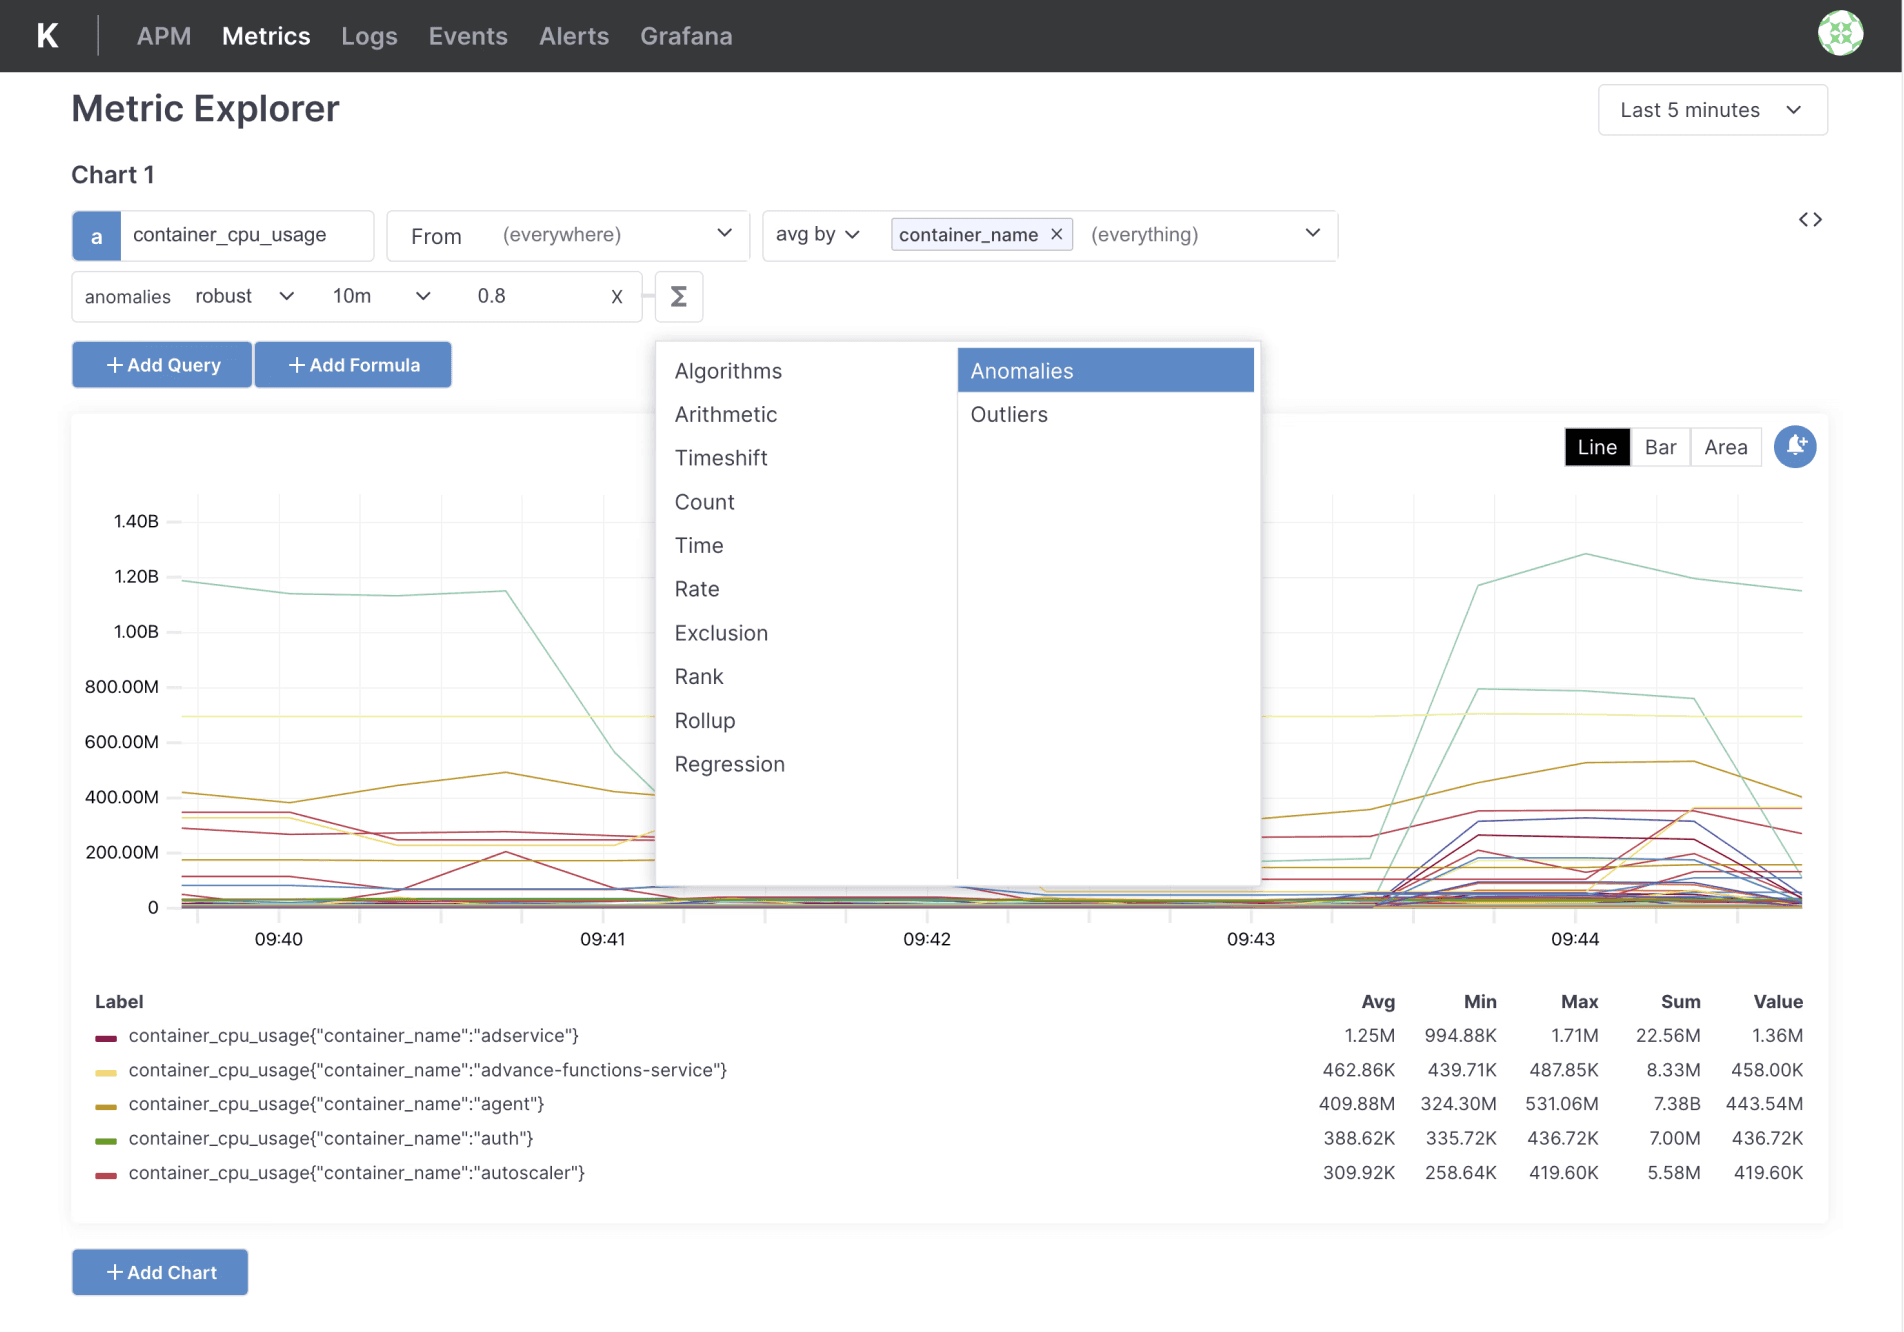The width and height of the screenshot is (1904, 1332).
Task: Open the Last 5 minutes time dropdown
Action: coord(1712,110)
